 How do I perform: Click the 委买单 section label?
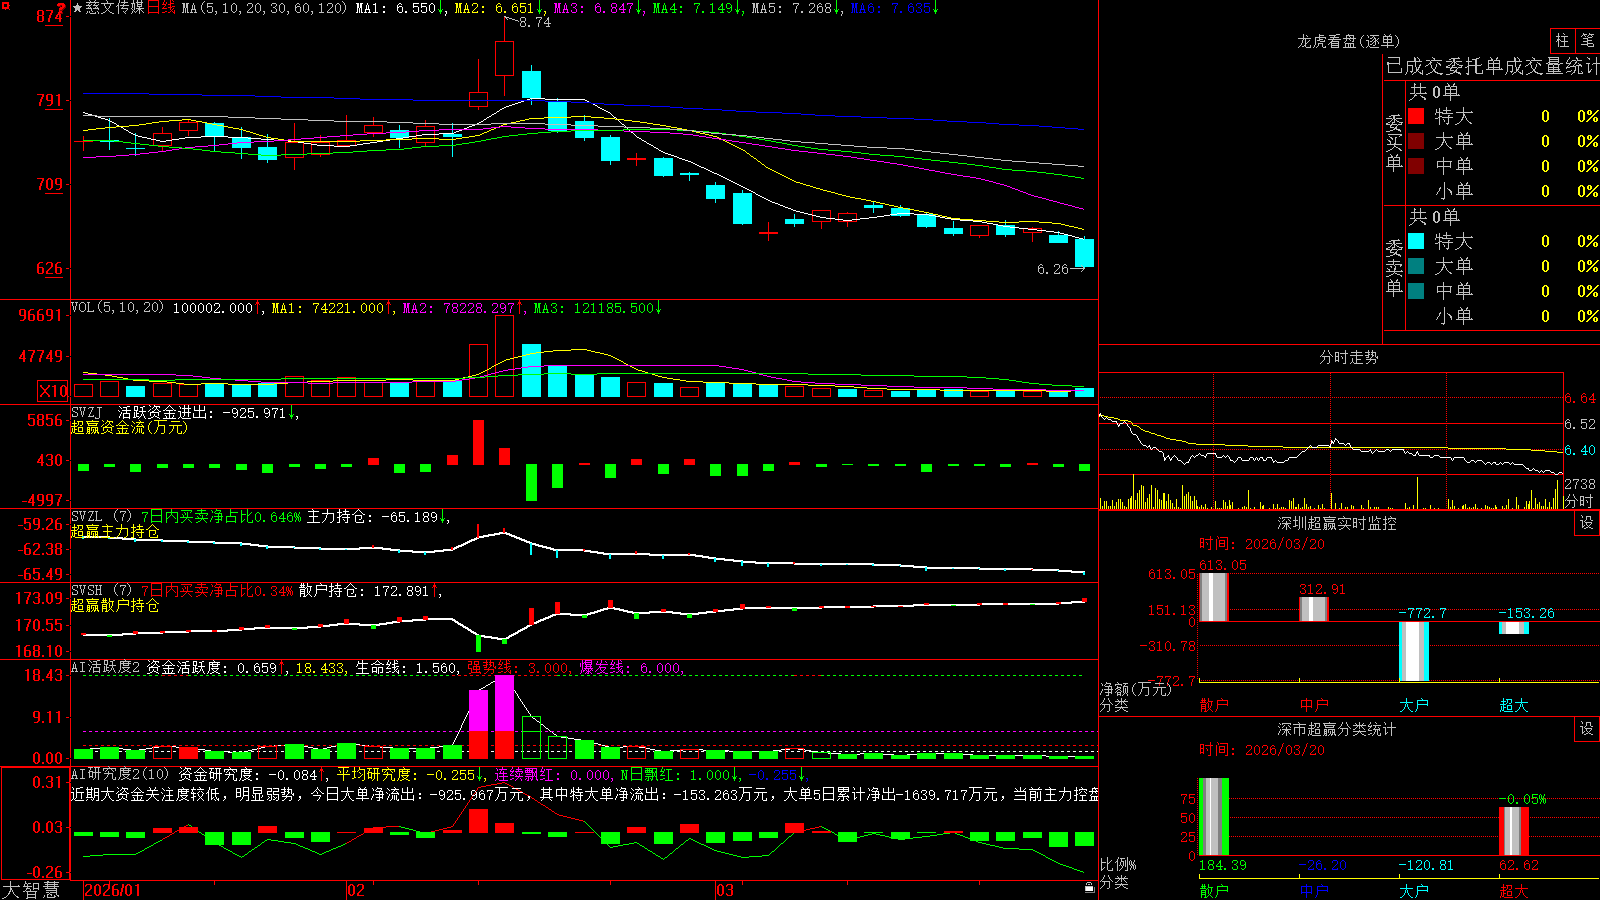pos(1394,142)
